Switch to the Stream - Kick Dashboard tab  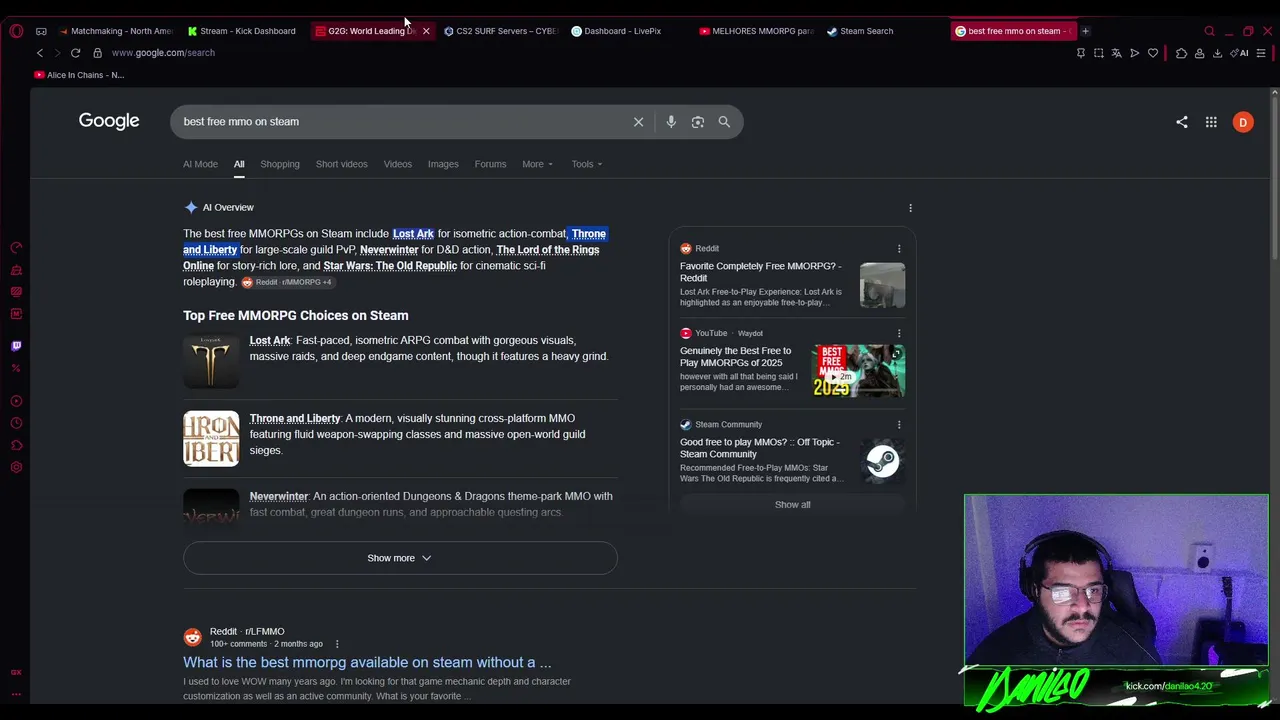pos(241,31)
